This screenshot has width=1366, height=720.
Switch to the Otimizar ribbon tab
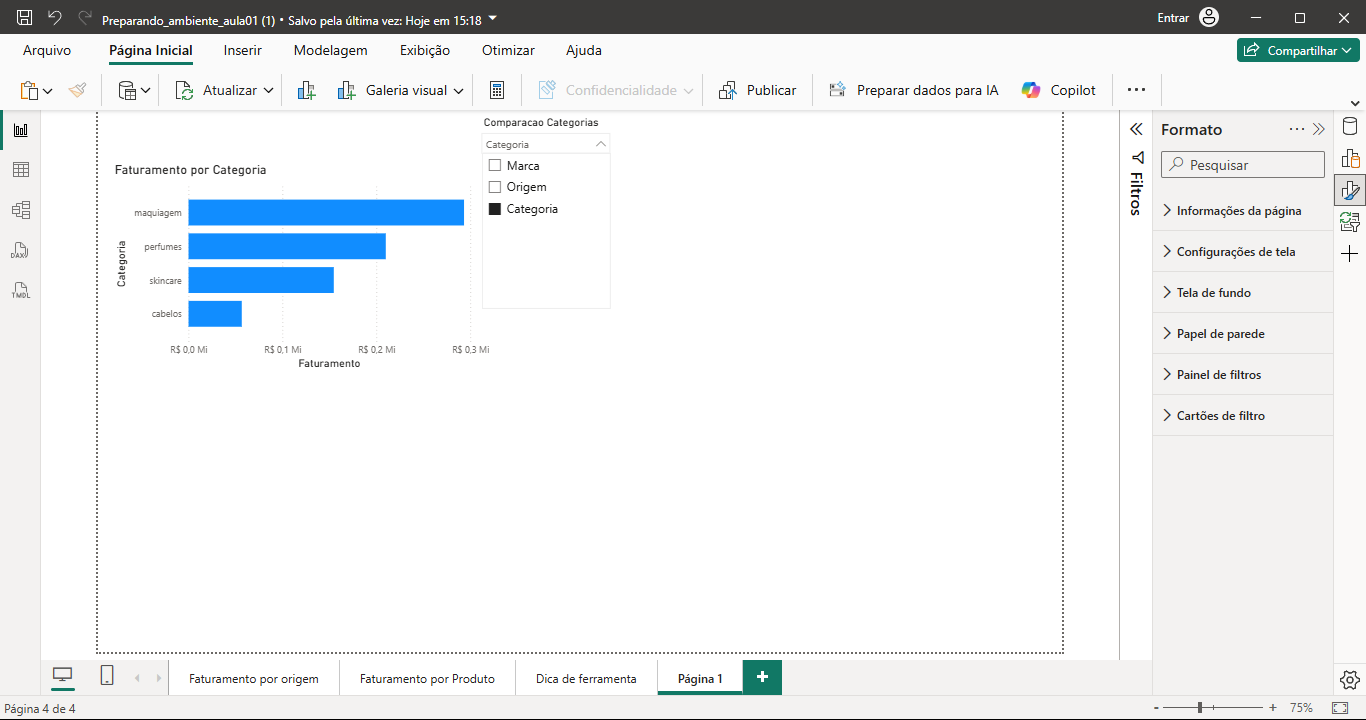point(508,50)
